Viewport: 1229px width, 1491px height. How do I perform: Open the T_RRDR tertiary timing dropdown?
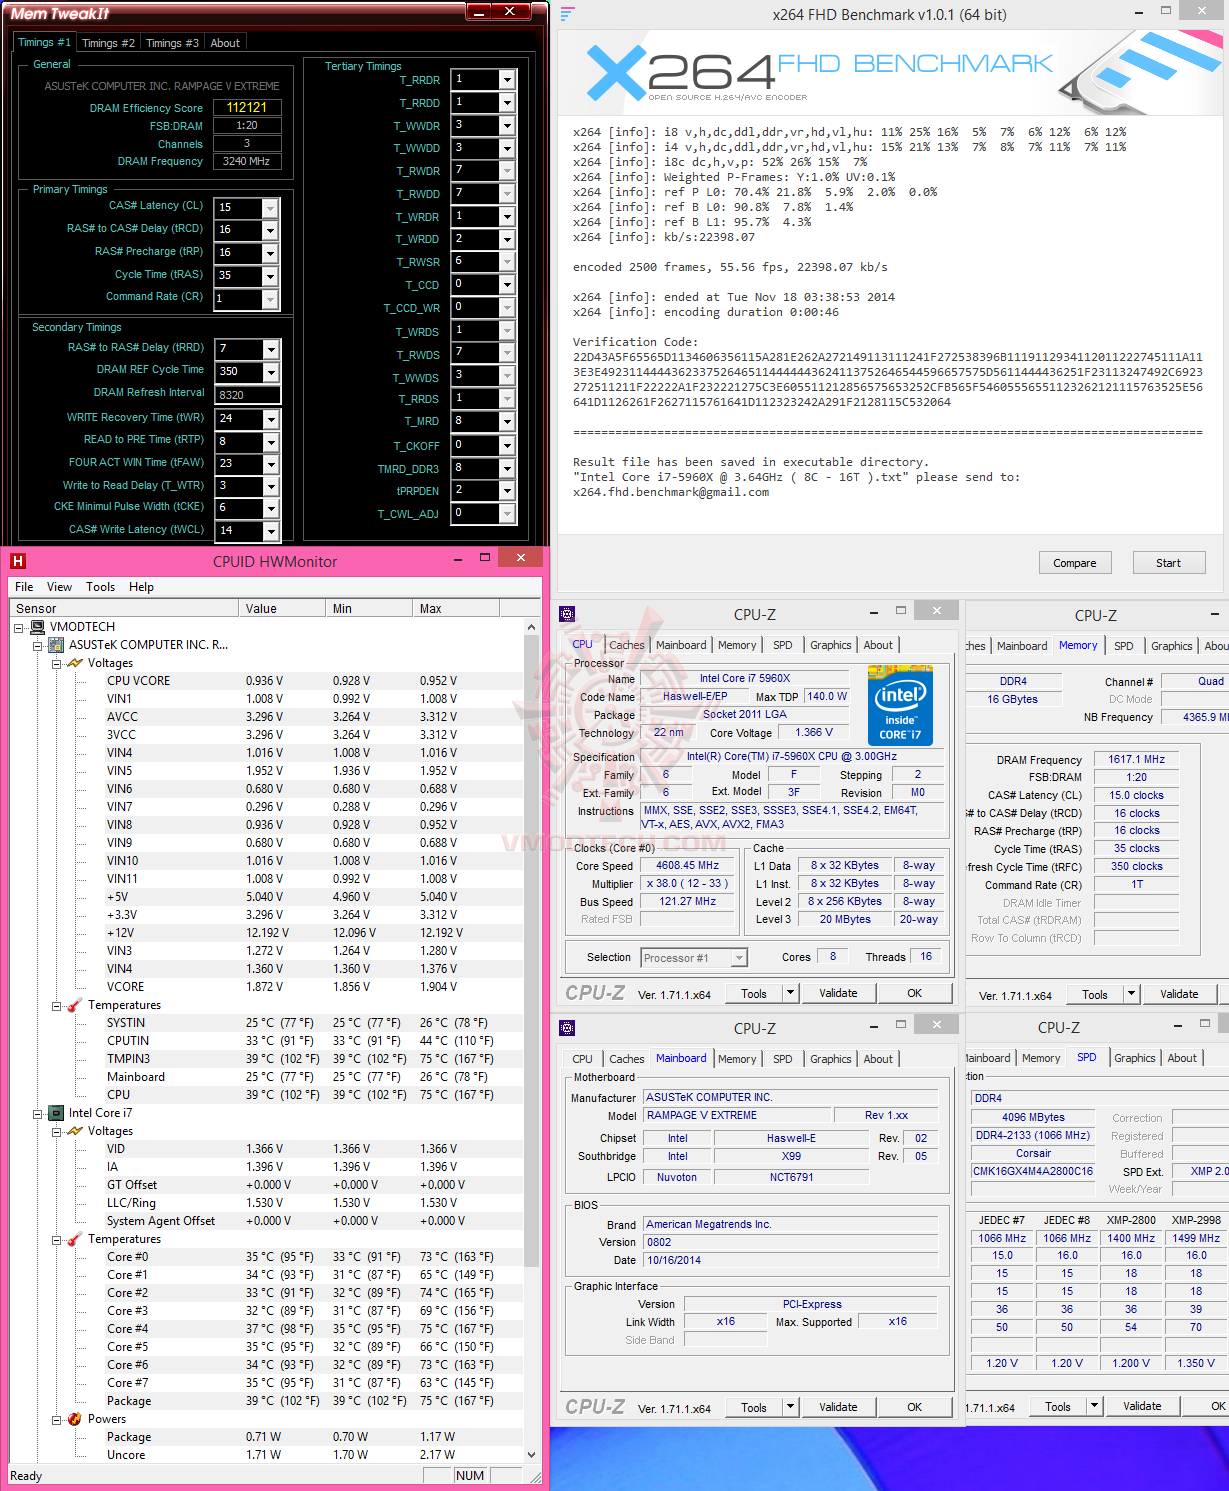tap(507, 80)
